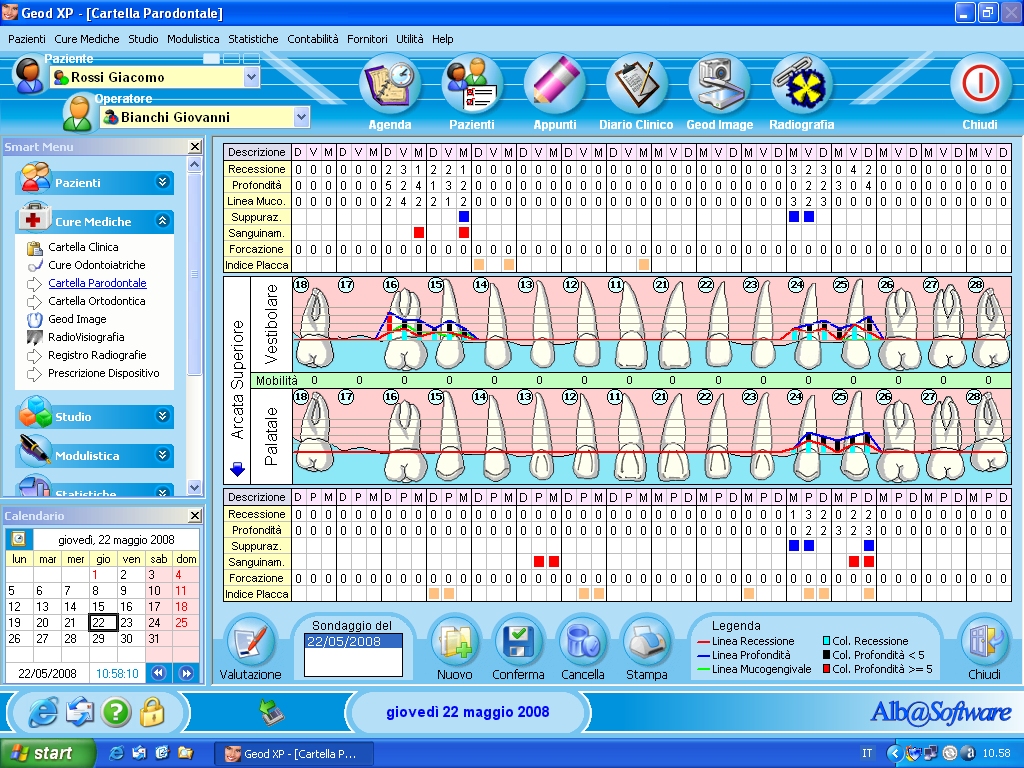The width and height of the screenshot is (1024, 768).
Task: Click the Cartella Parodontale link
Action: point(97,283)
